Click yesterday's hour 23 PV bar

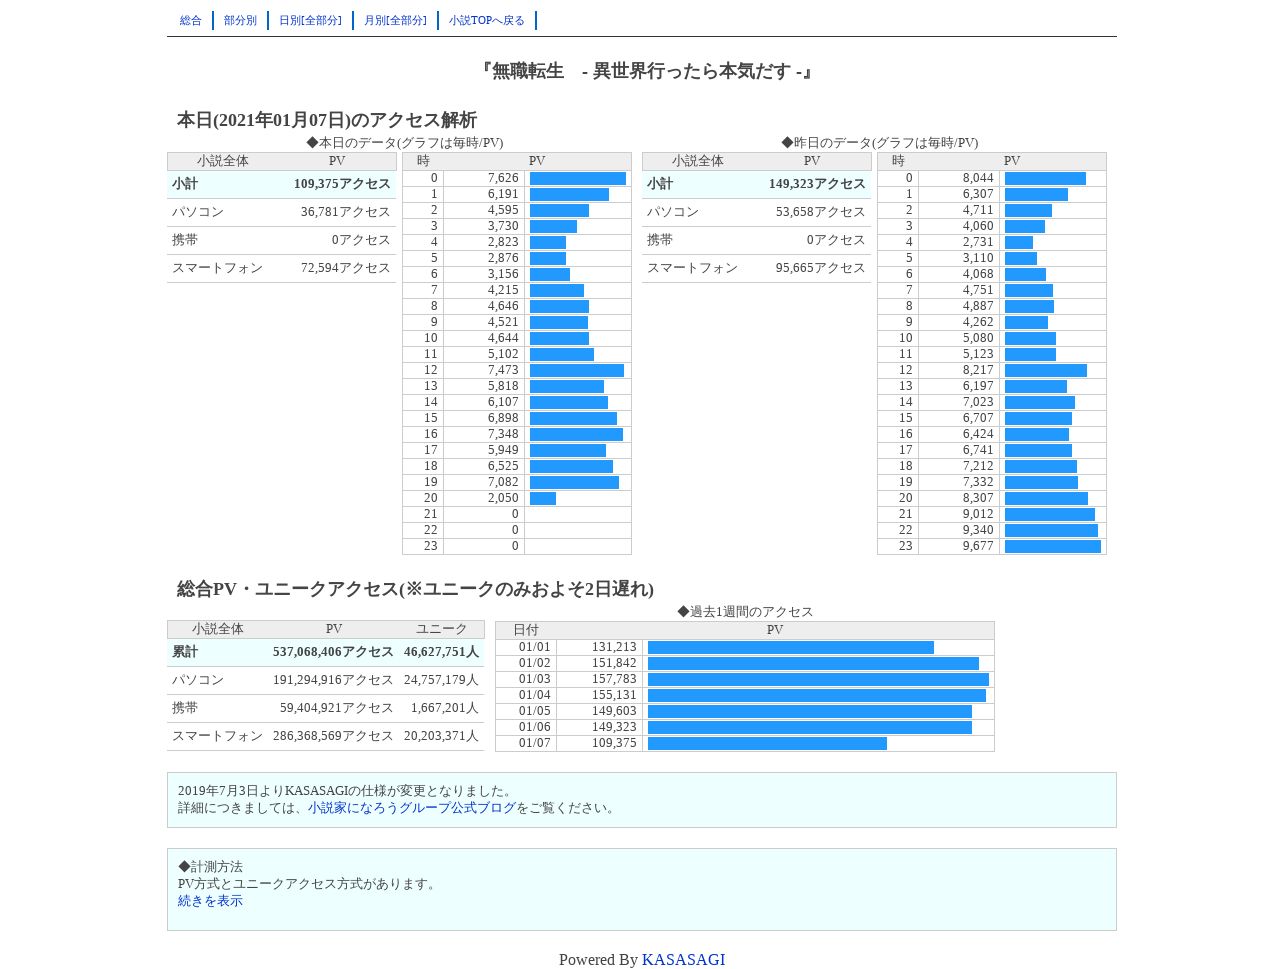pyautogui.click(x=1053, y=547)
